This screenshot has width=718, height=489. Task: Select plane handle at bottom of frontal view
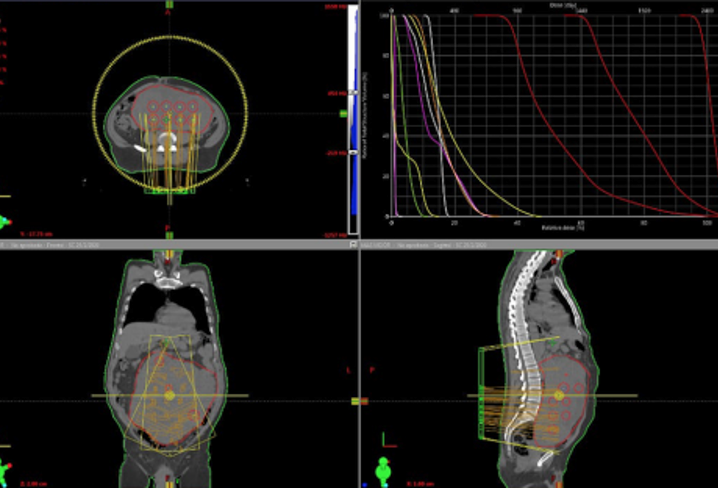(x=169, y=484)
